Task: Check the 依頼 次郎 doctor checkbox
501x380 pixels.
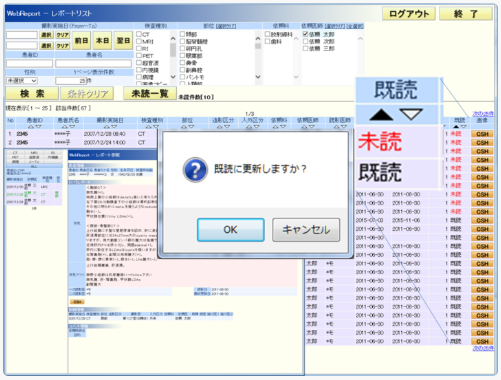Action: [305, 41]
